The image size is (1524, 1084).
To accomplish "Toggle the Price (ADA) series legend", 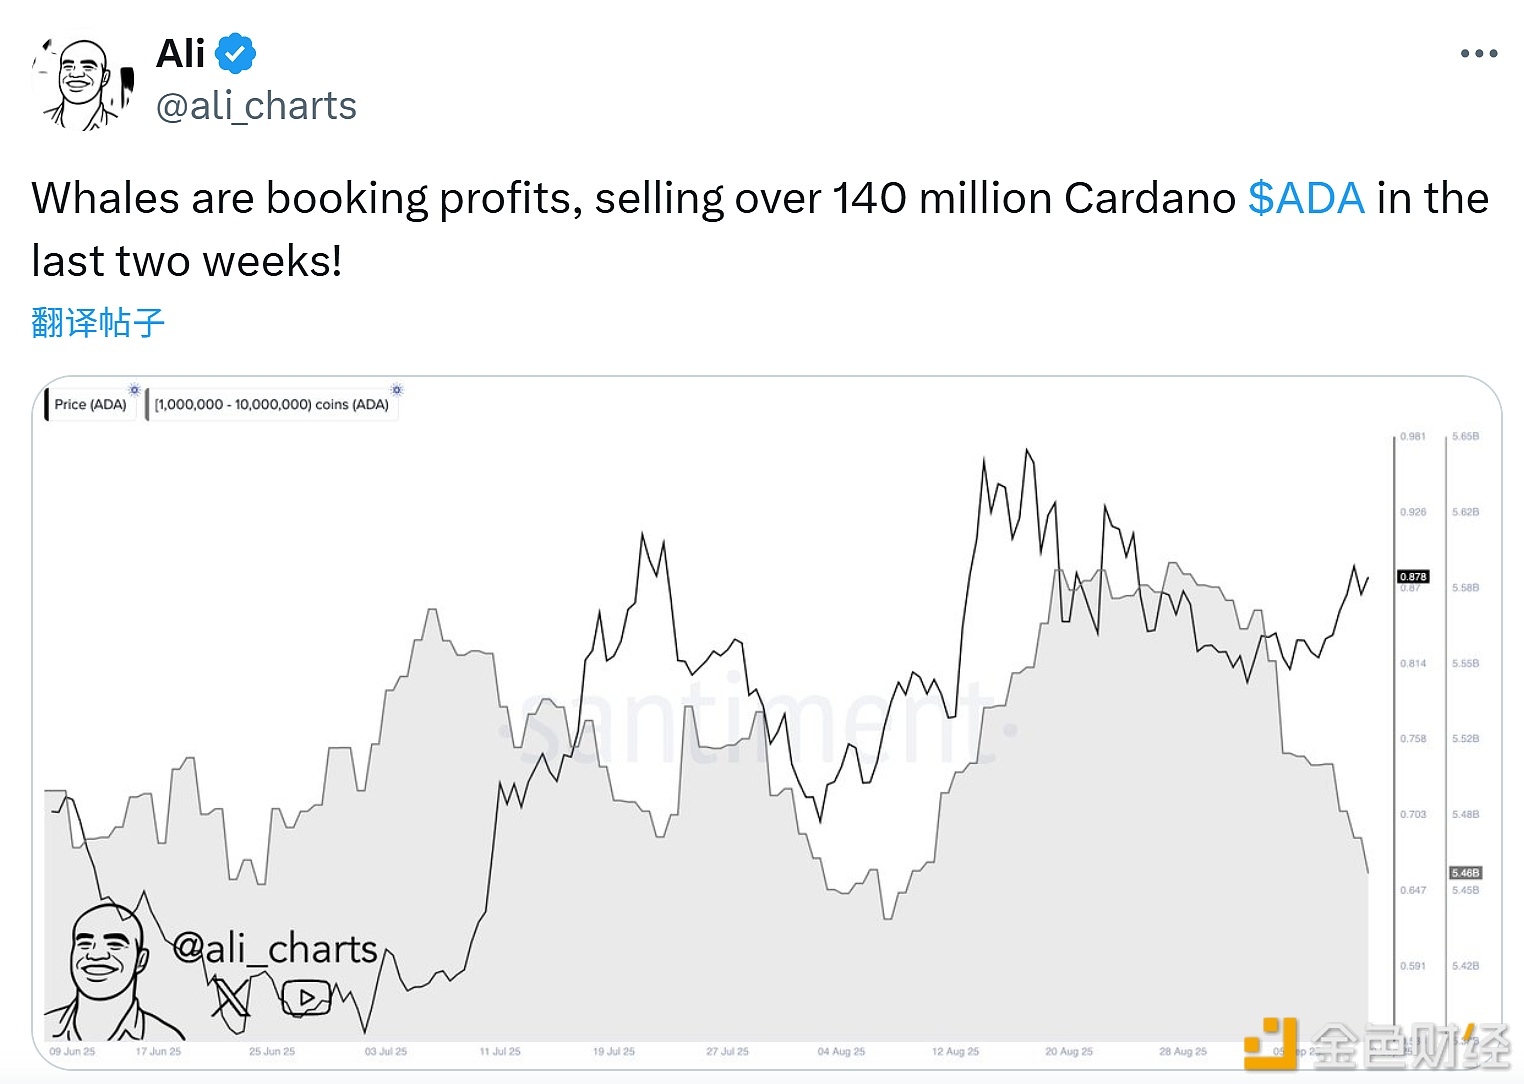I will (x=90, y=405).
